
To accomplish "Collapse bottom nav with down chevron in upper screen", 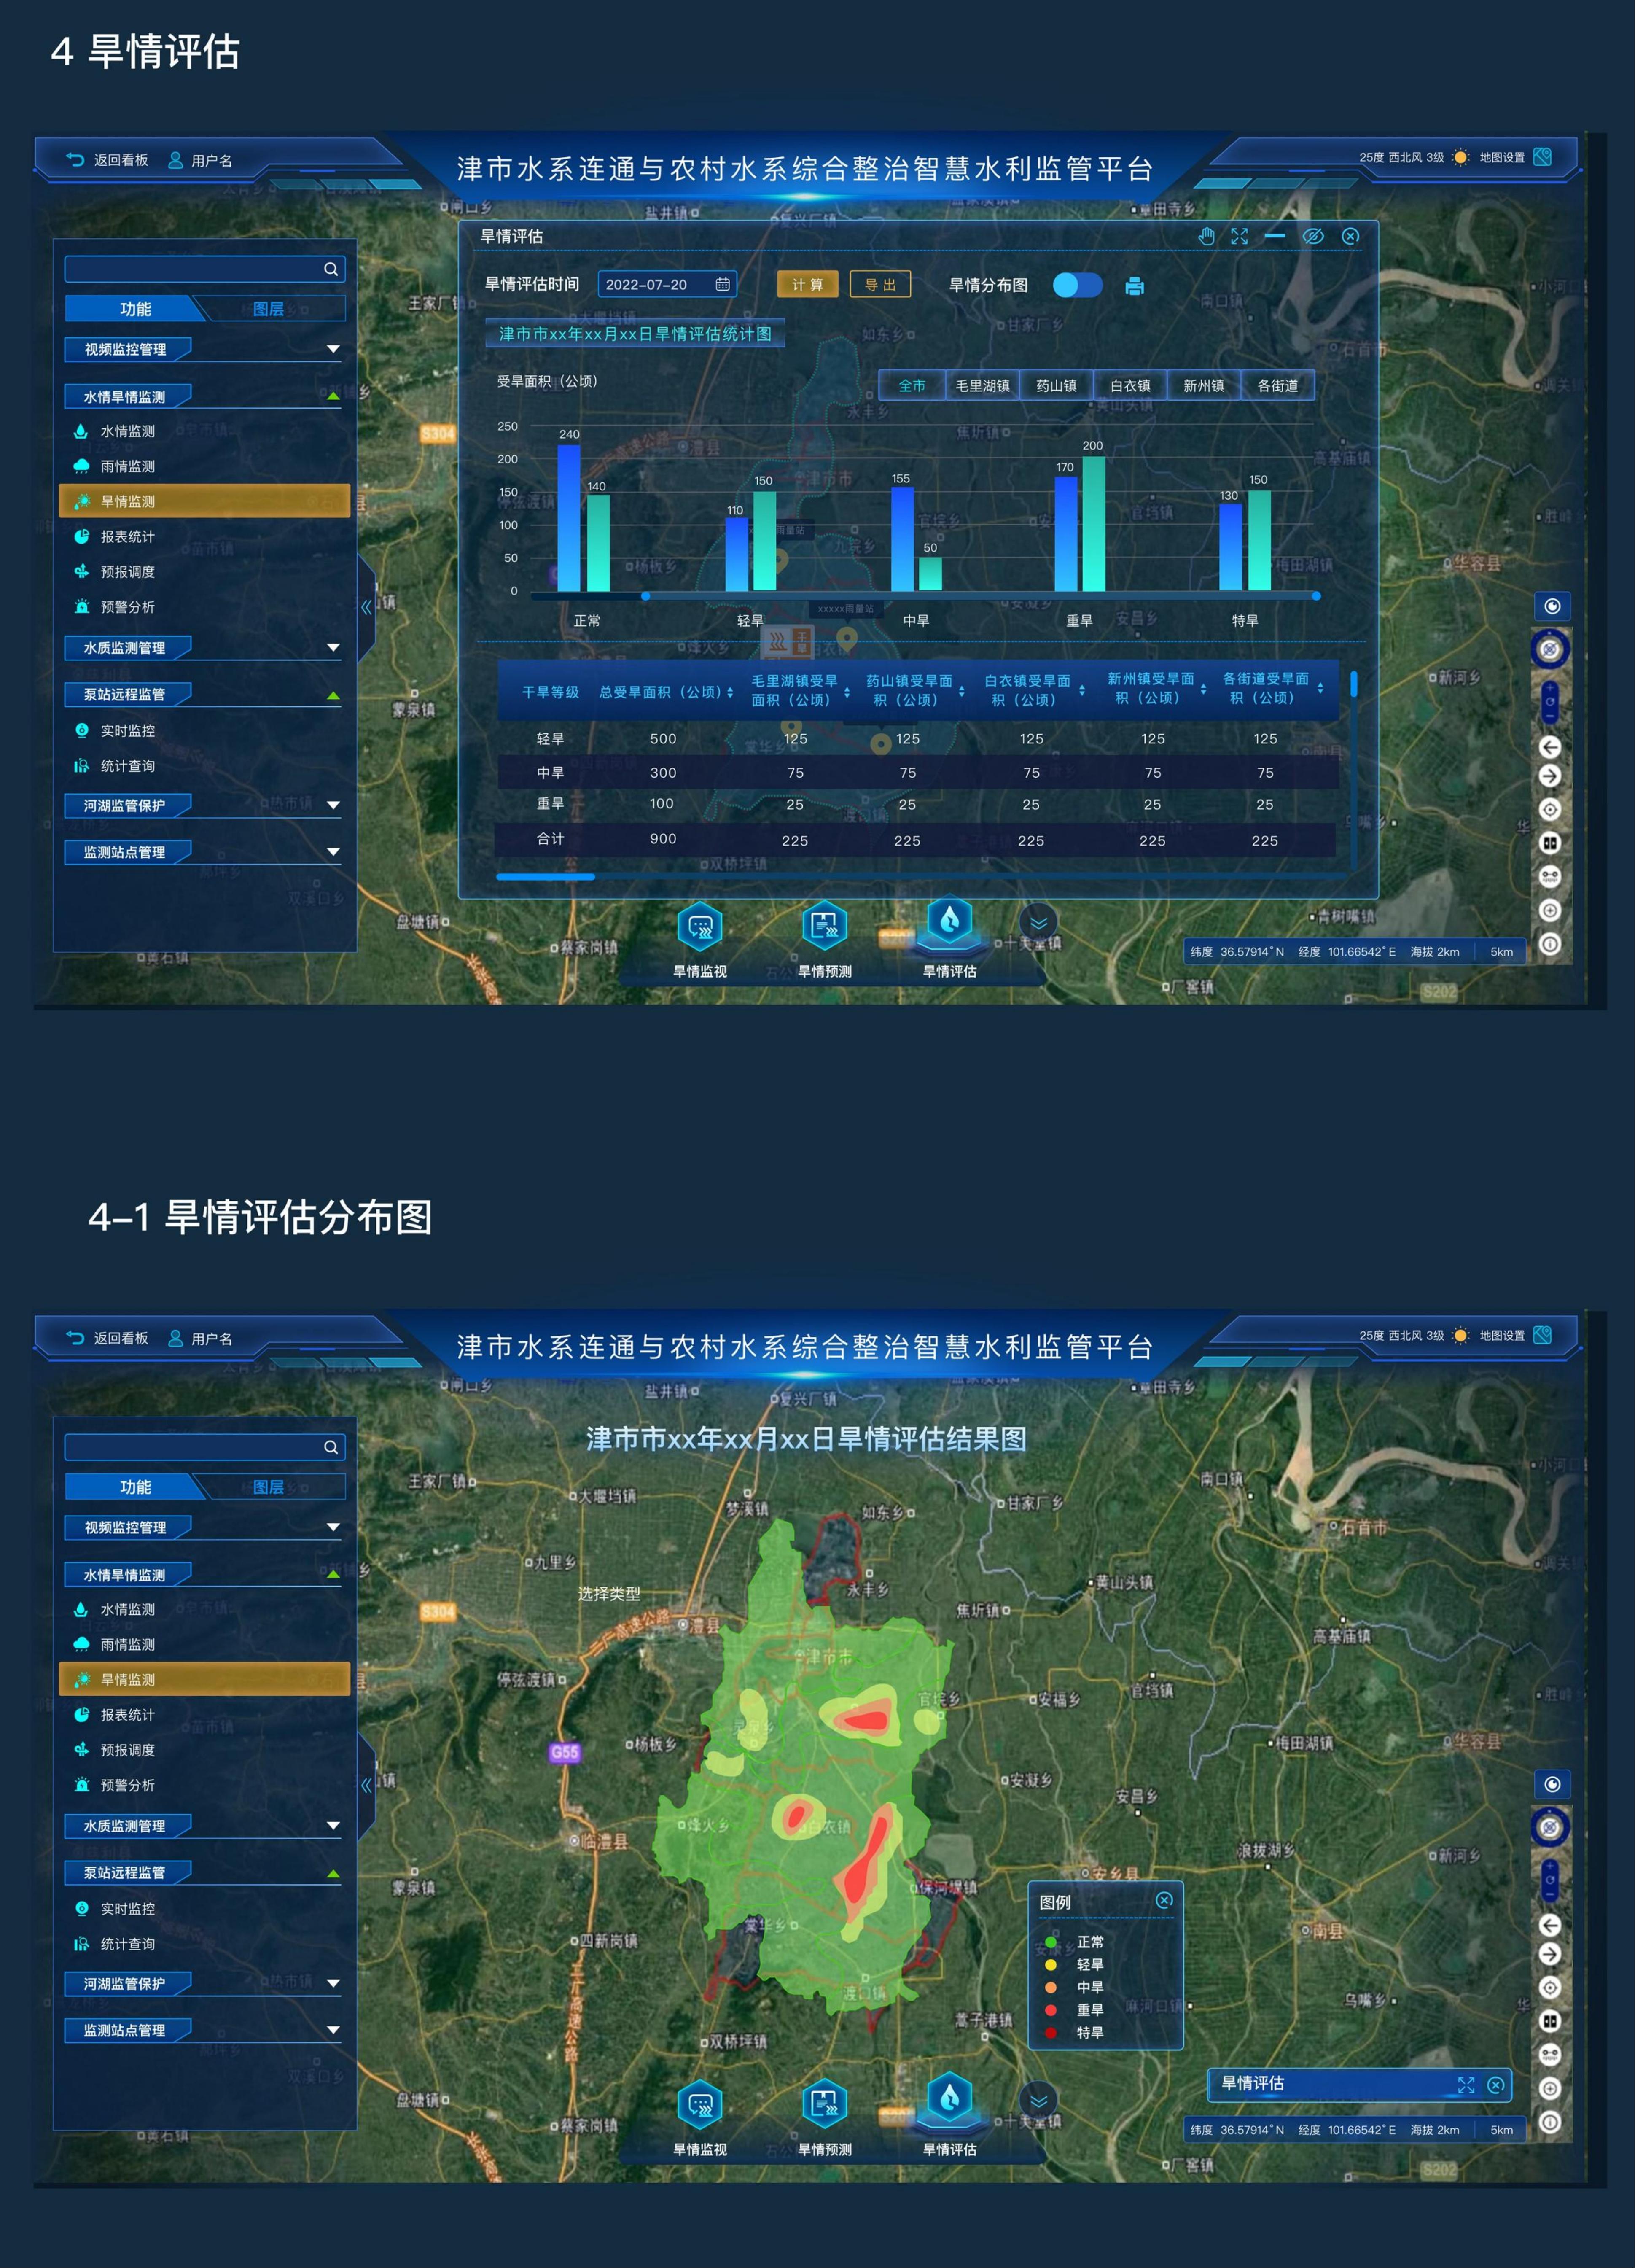I will [1039, 922].
